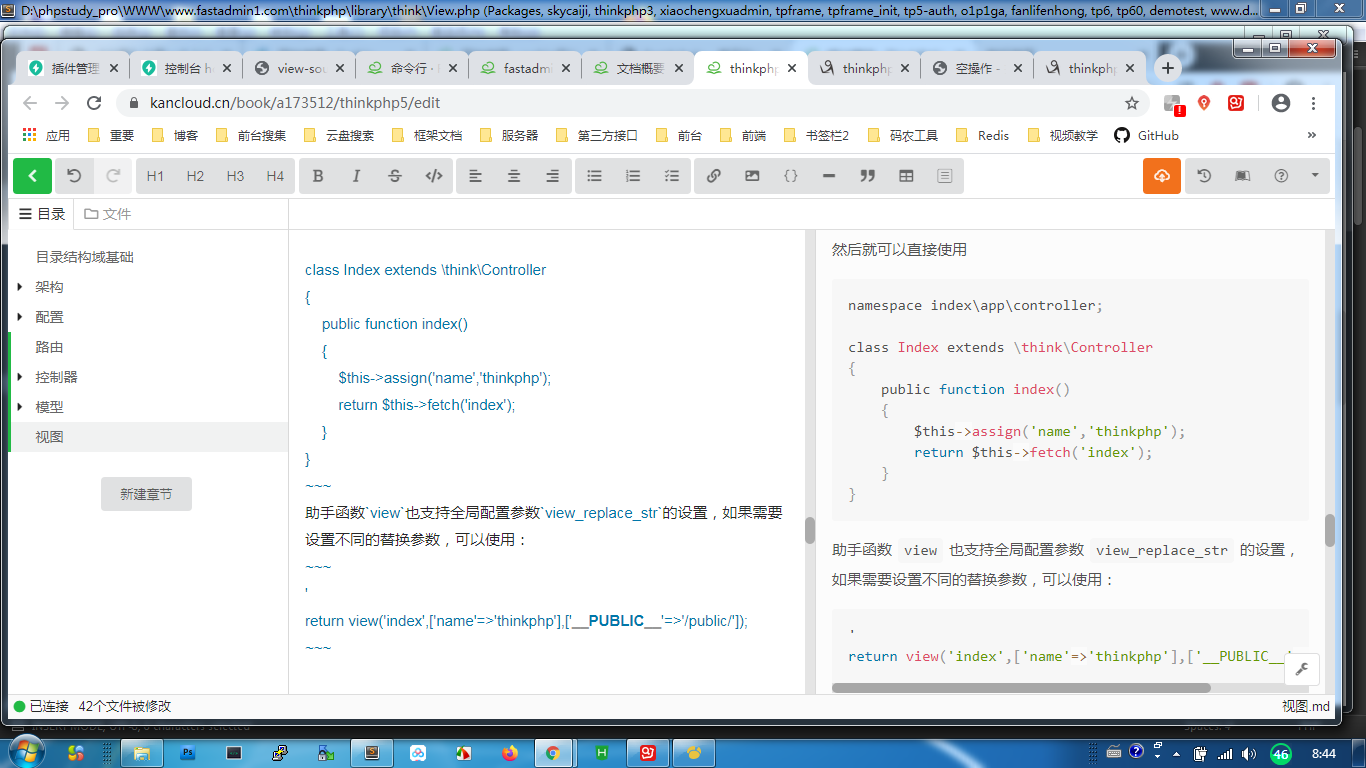Bookmark this page with star icon
The image size is (1366, 768).
1132,103
